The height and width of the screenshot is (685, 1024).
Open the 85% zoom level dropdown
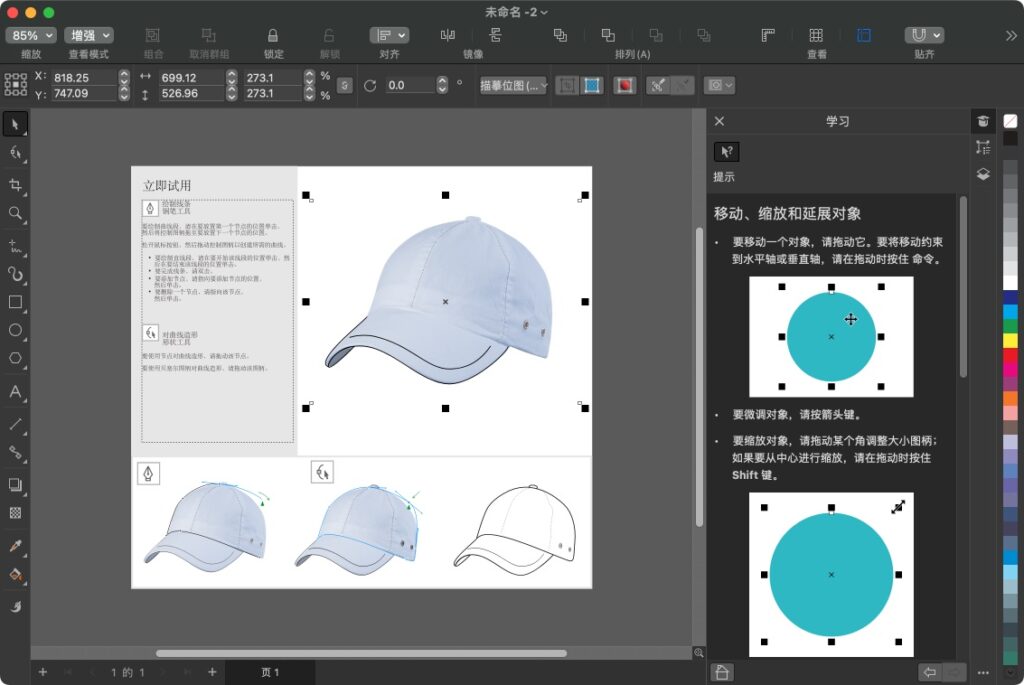click(x=30, y=33)
